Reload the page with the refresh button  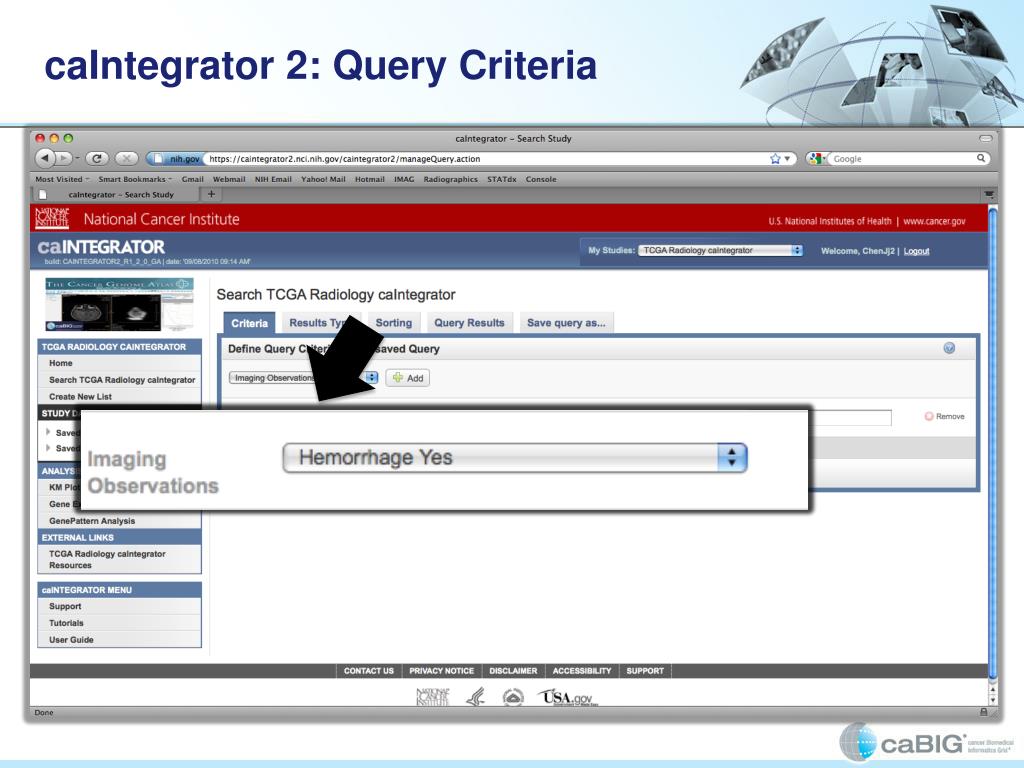coord(97,158)
